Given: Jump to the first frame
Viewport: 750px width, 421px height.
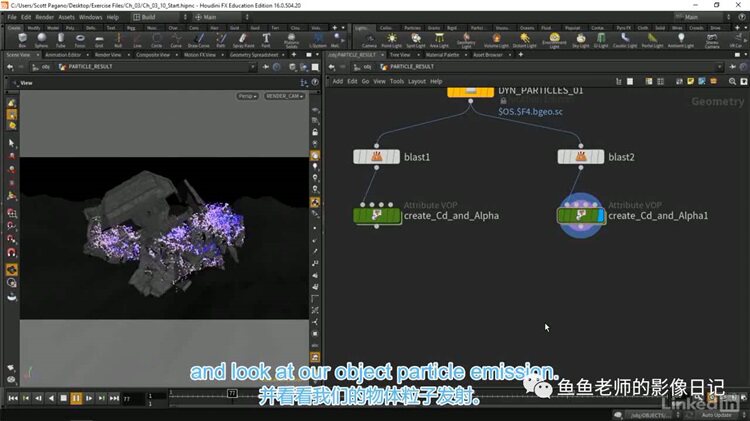Looking at the screenshot, I should pyautogui.click(x=13, y=398).
